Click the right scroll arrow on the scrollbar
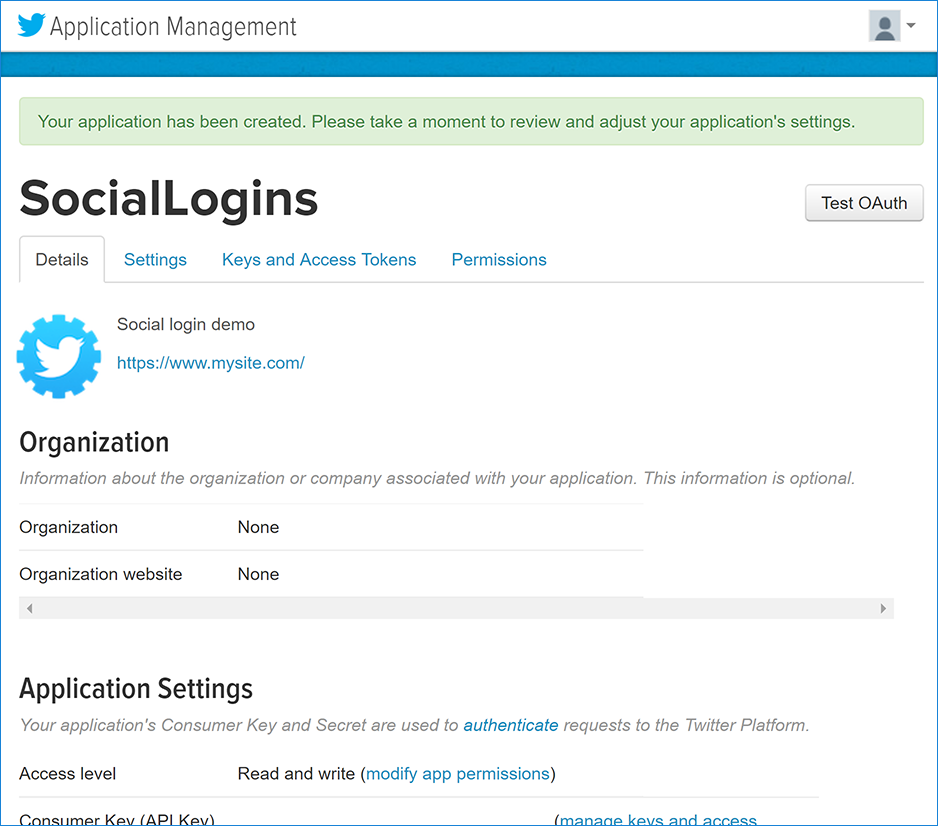The height and width of the screenshot is (826, 938). (883, 608)
